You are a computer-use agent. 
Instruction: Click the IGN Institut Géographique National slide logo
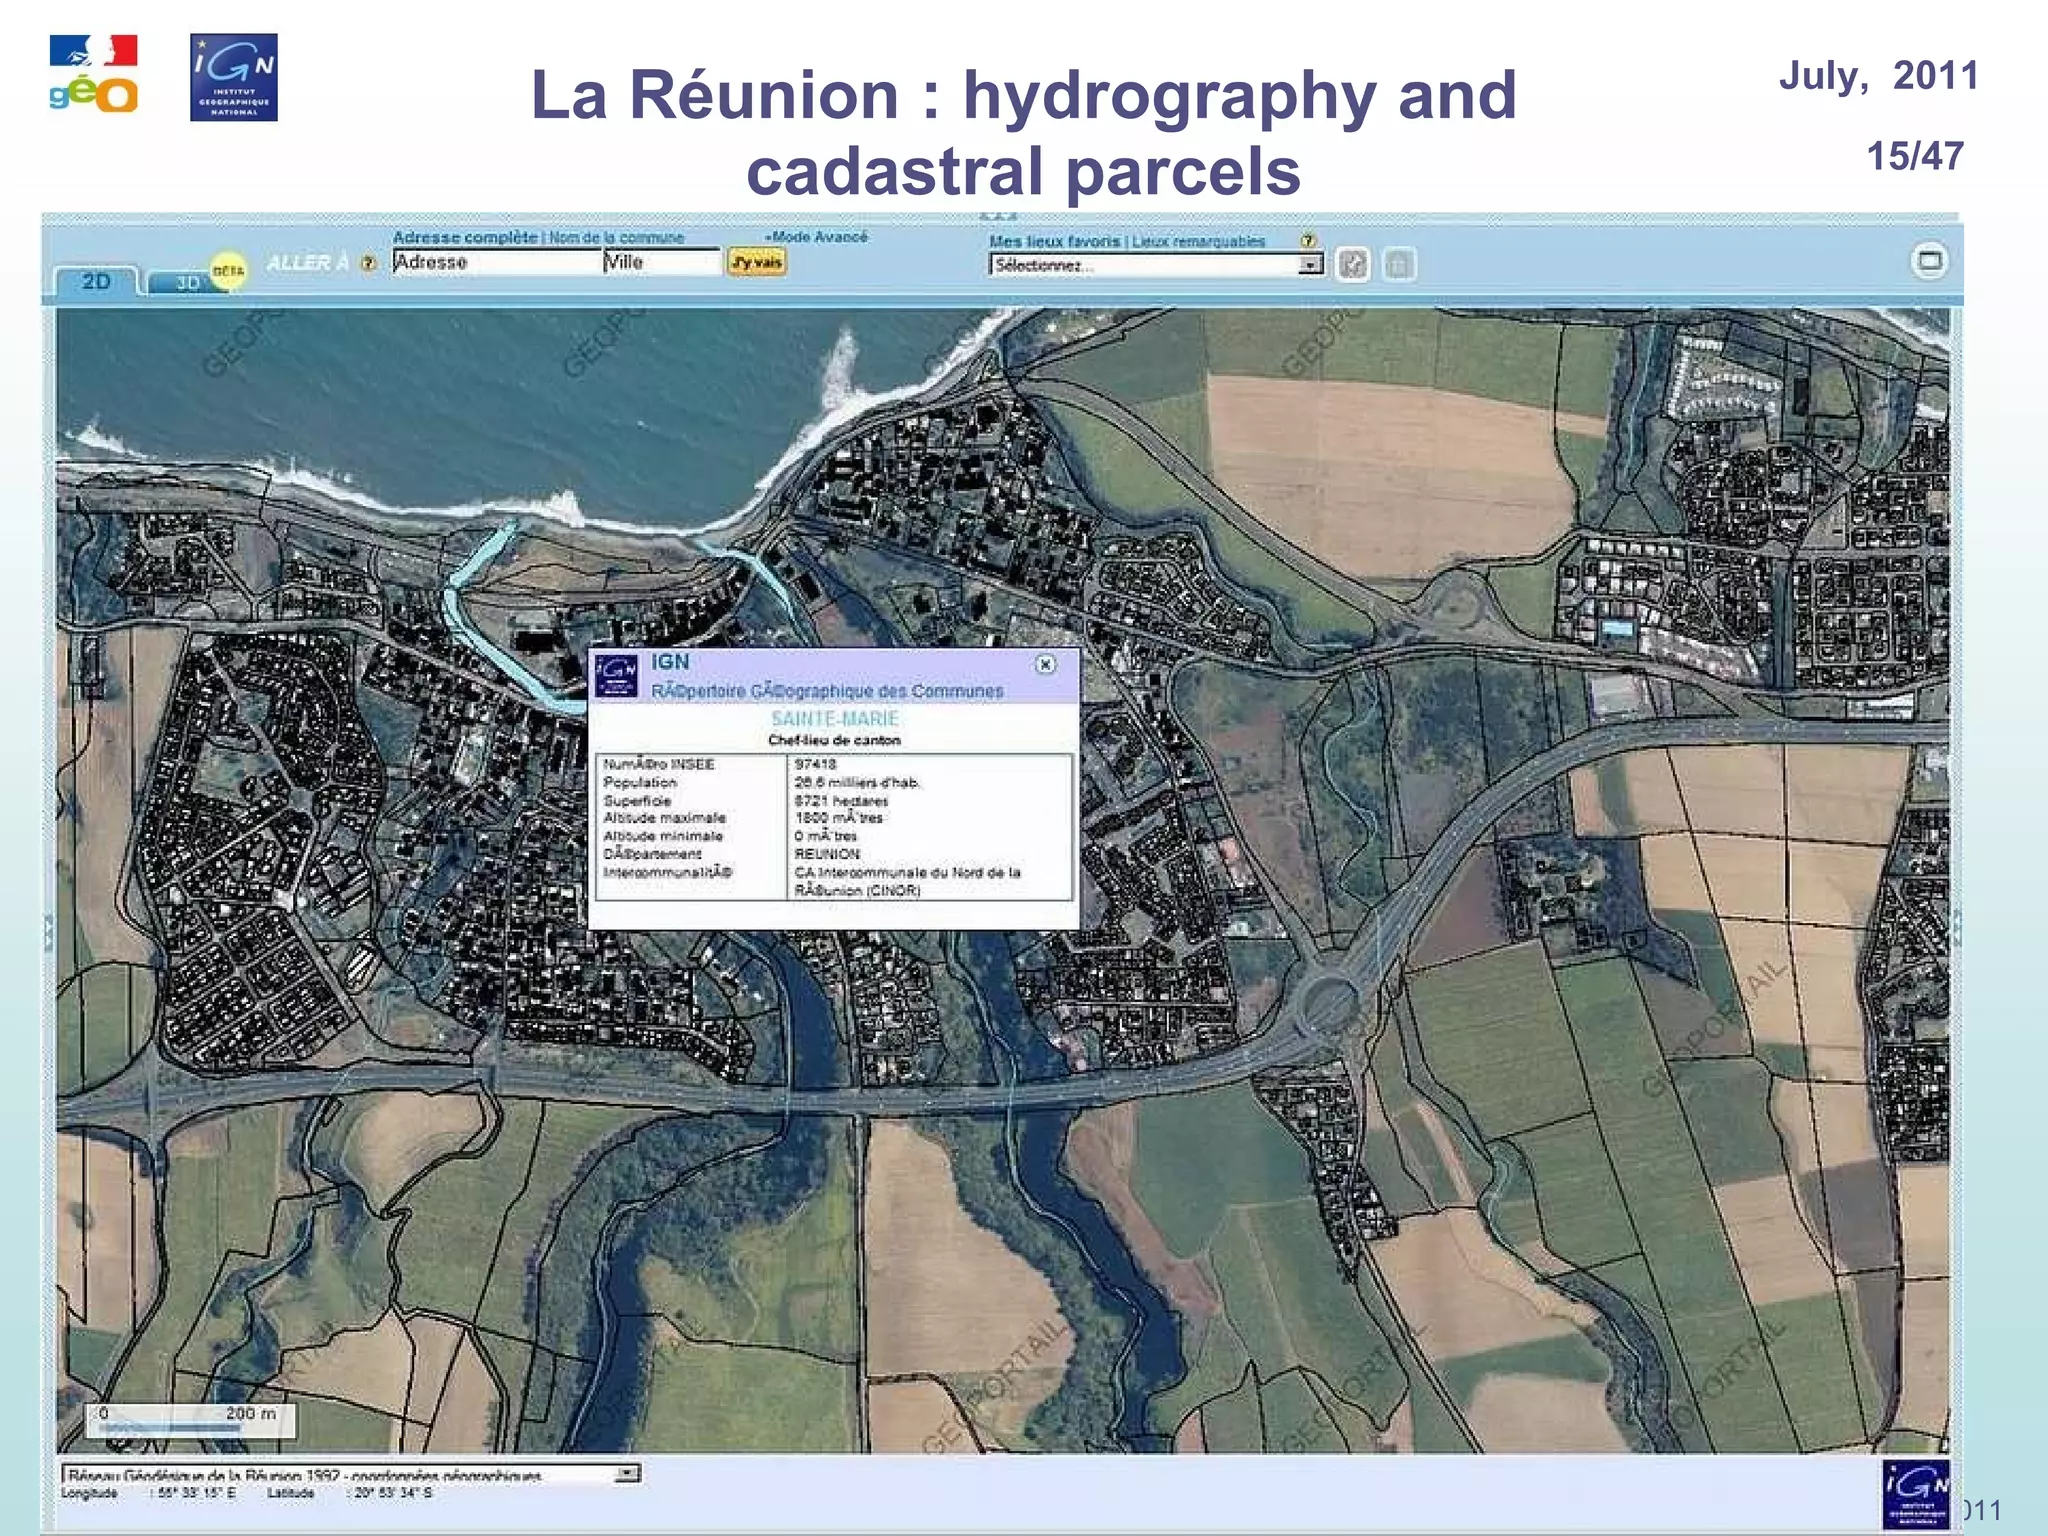(x=234, y=78)
